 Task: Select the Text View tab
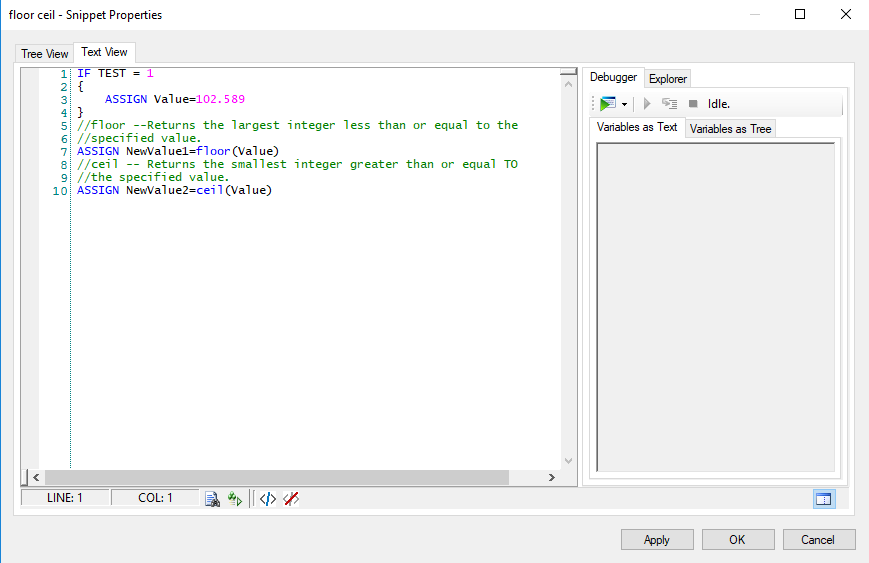(x=104, y=52)
